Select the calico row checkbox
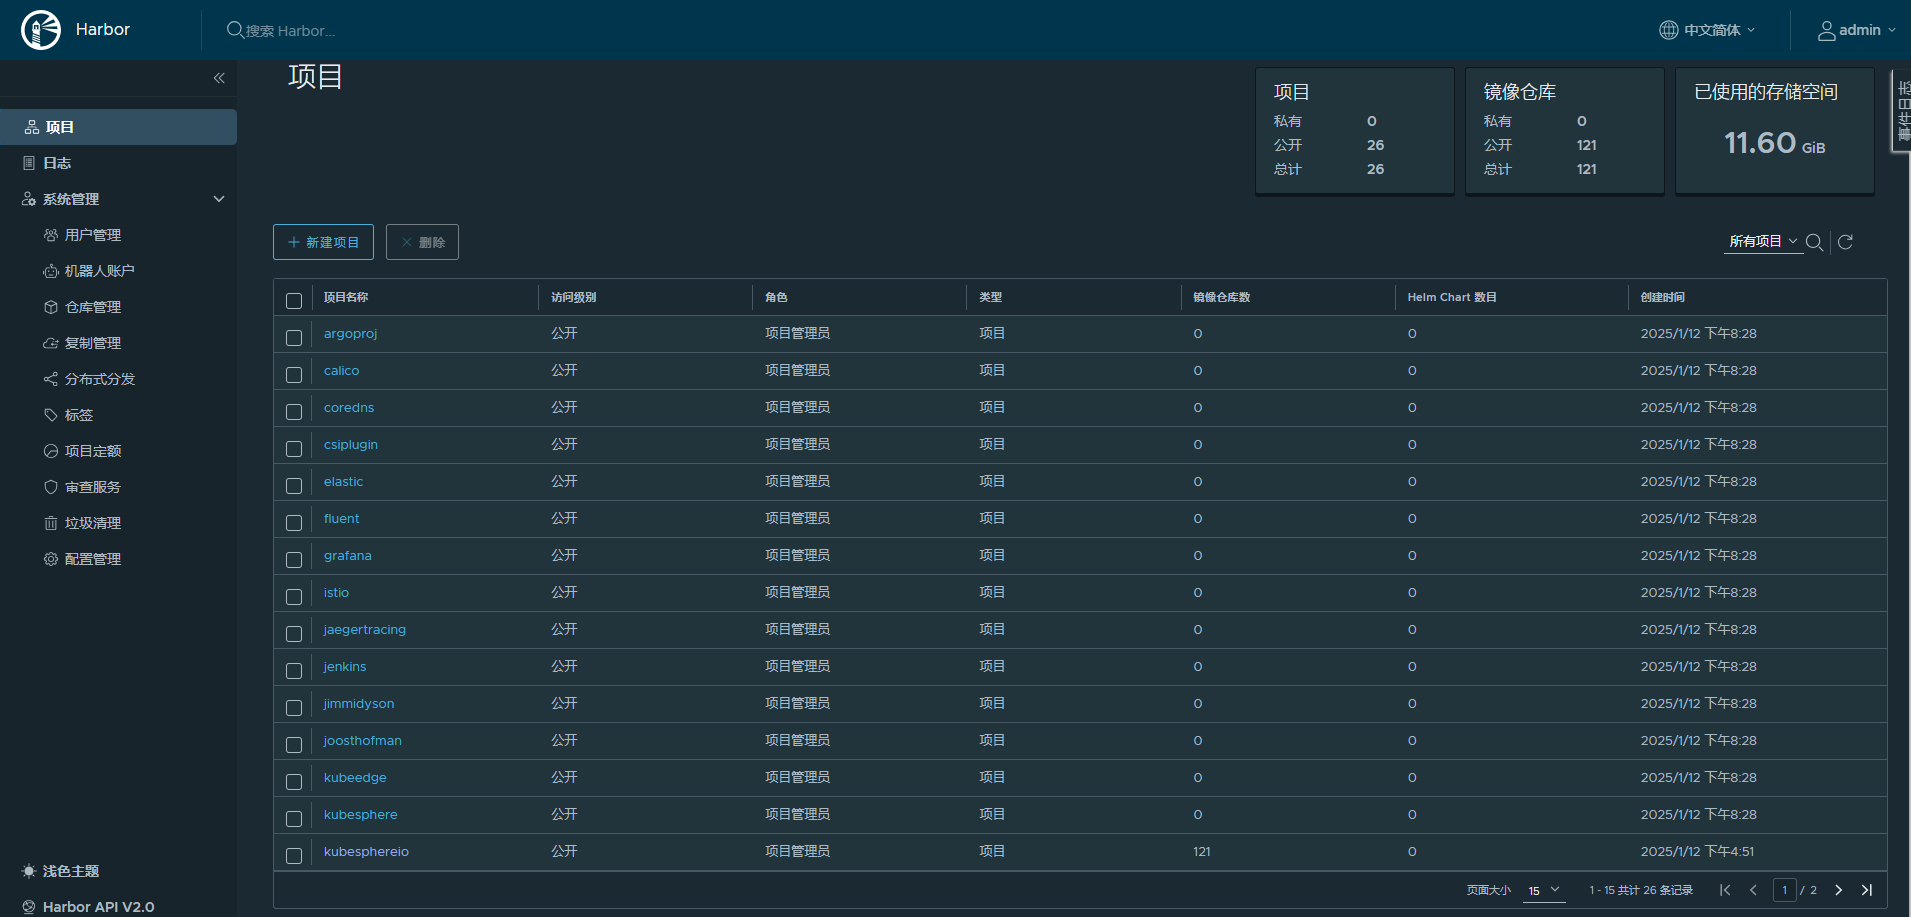 click(294, 375)
